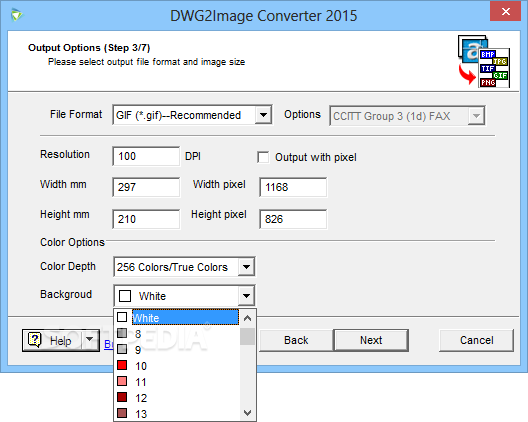Click the Height mm input field
This screenshot has width=528, height=422.
click(x=146, y=219)
